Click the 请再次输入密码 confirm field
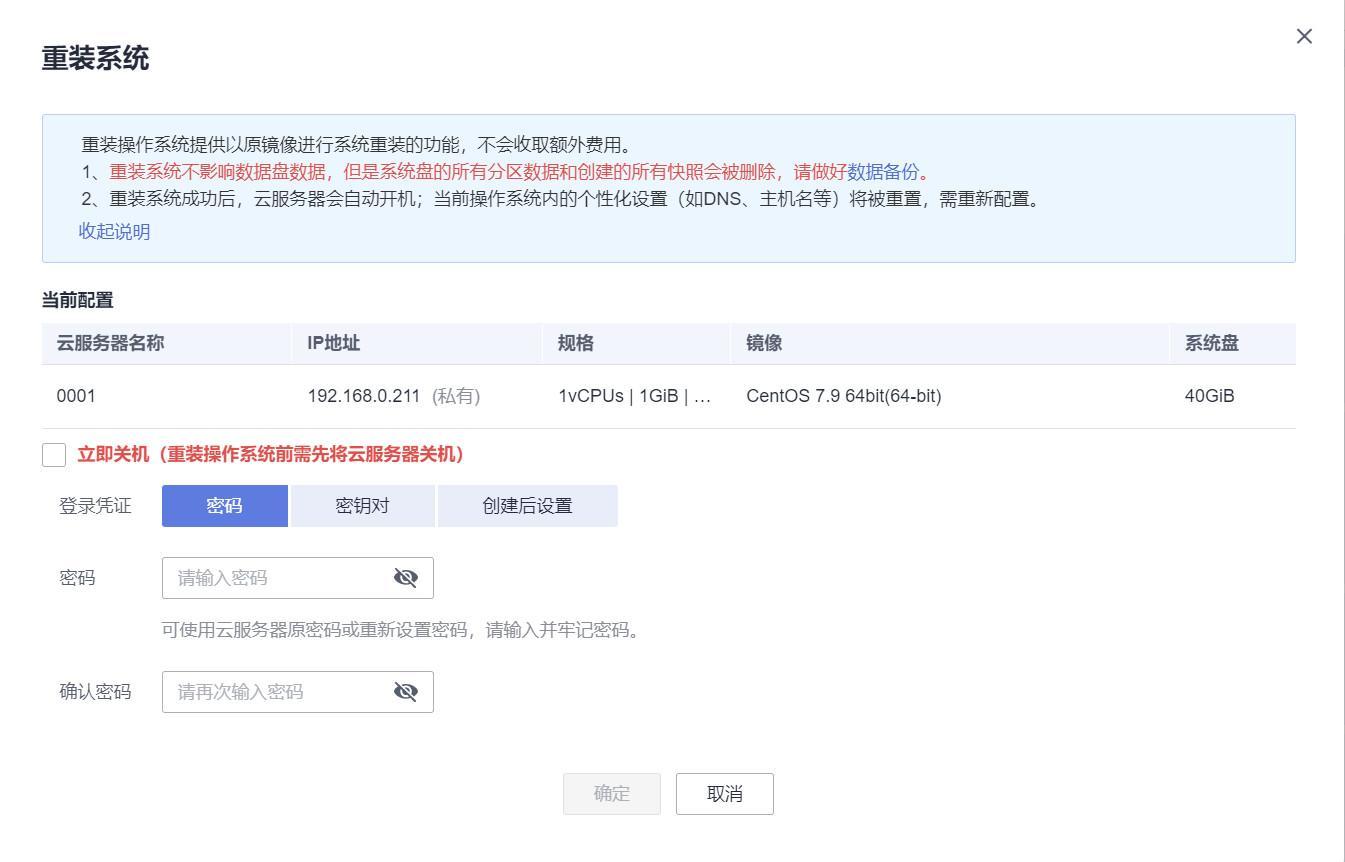Screen dimensions: 1345x862 click(x=275, y=692)
